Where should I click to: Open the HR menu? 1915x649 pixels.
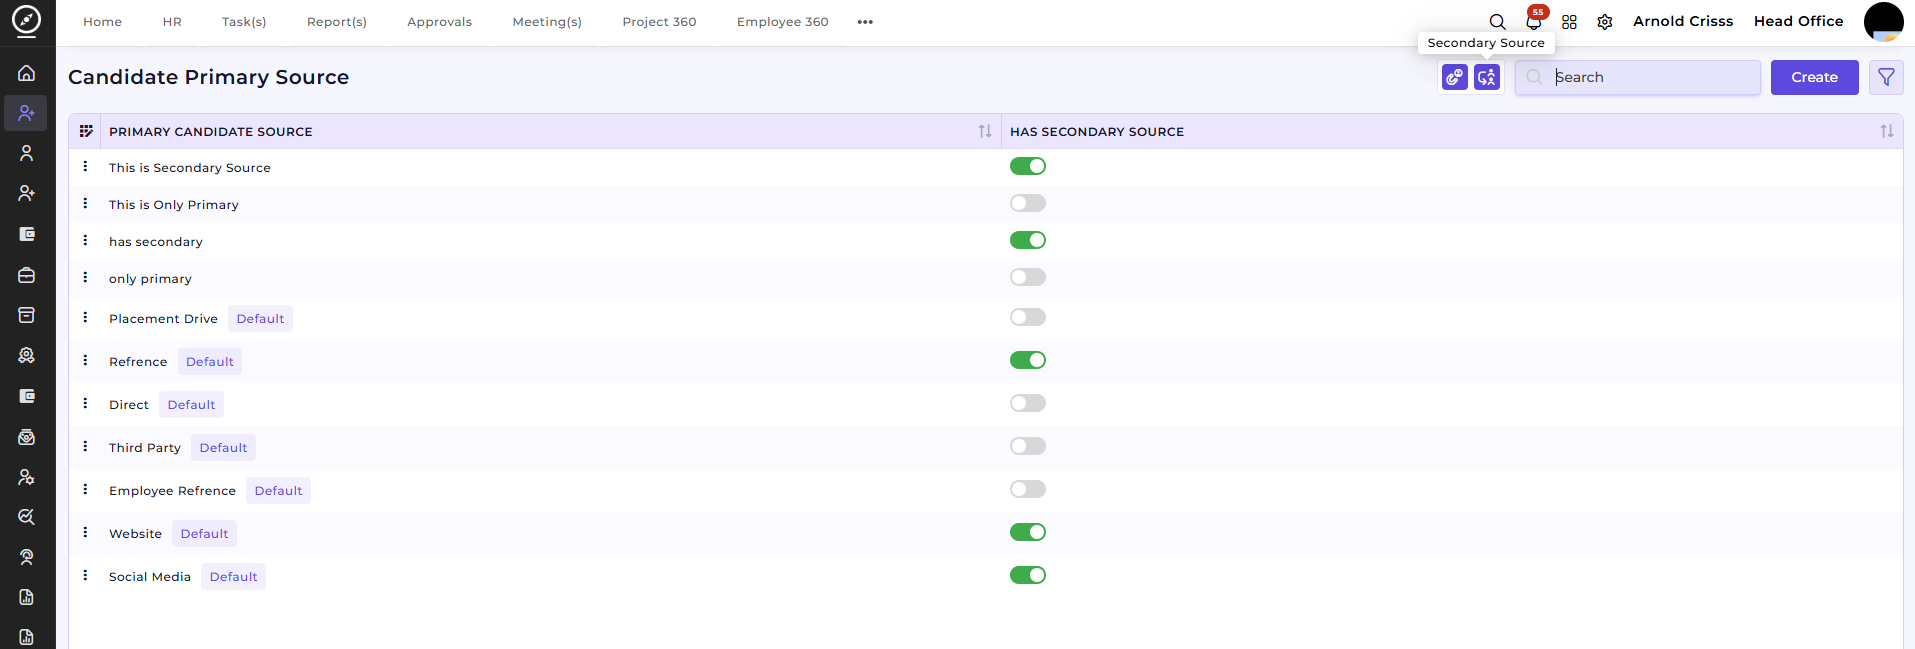172,22
